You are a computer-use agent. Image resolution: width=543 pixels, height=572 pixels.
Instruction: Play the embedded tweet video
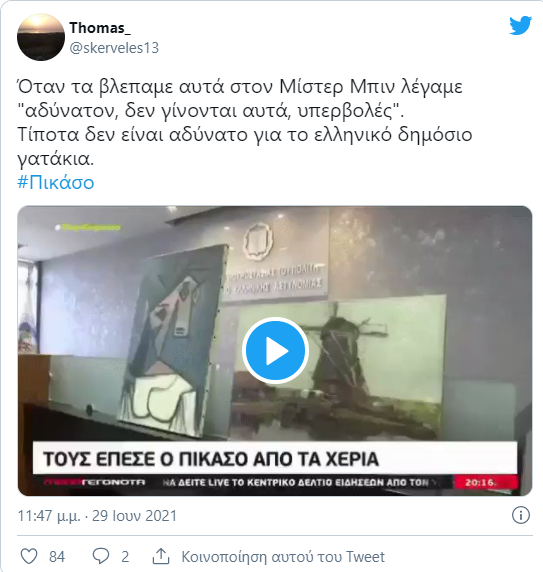coord(275,351)
